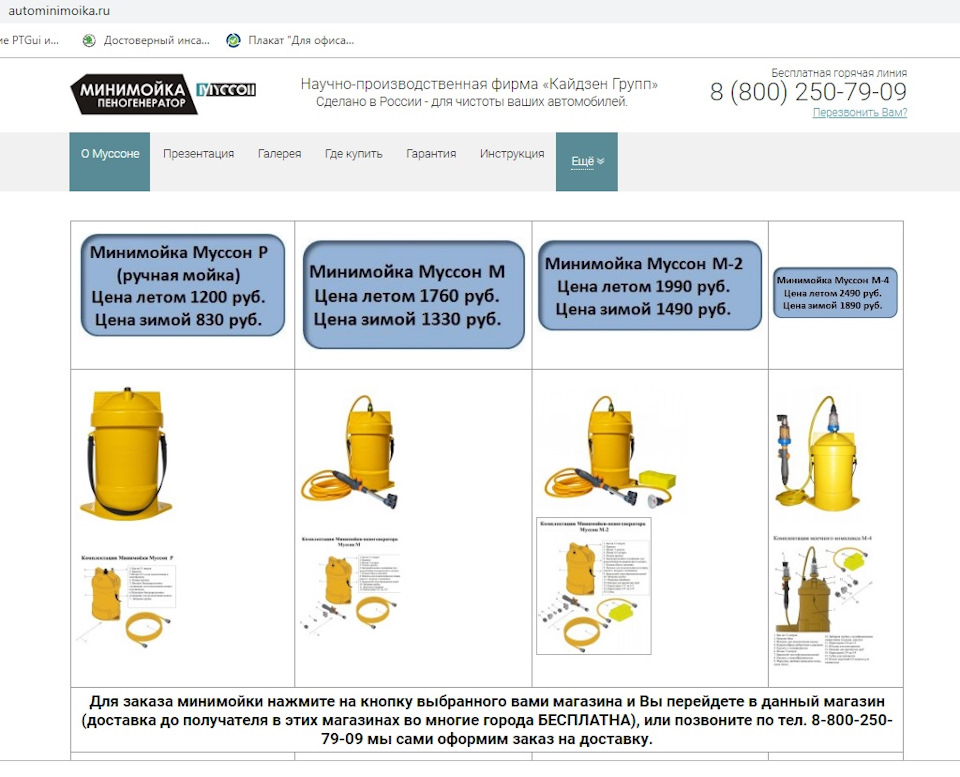Open the Муссон Р yellow tank photo
The width and height of the screenshot is (960, 777).
pos(126,453)
